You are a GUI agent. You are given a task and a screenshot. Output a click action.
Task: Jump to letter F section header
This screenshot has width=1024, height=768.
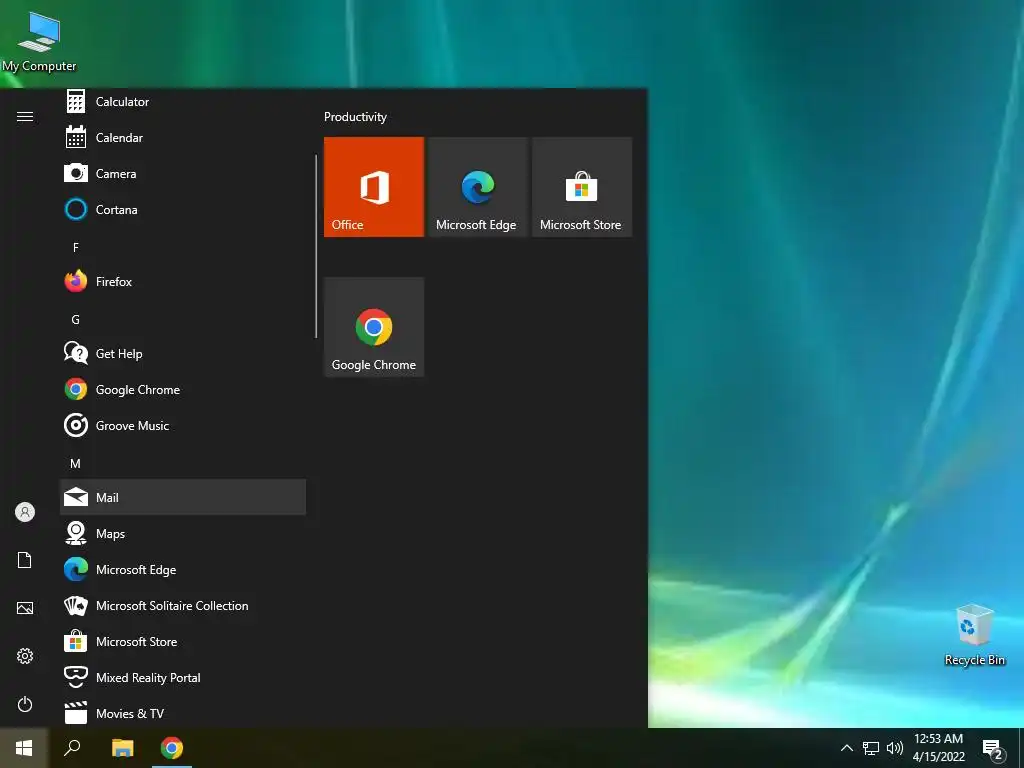[x=76, y=248]
